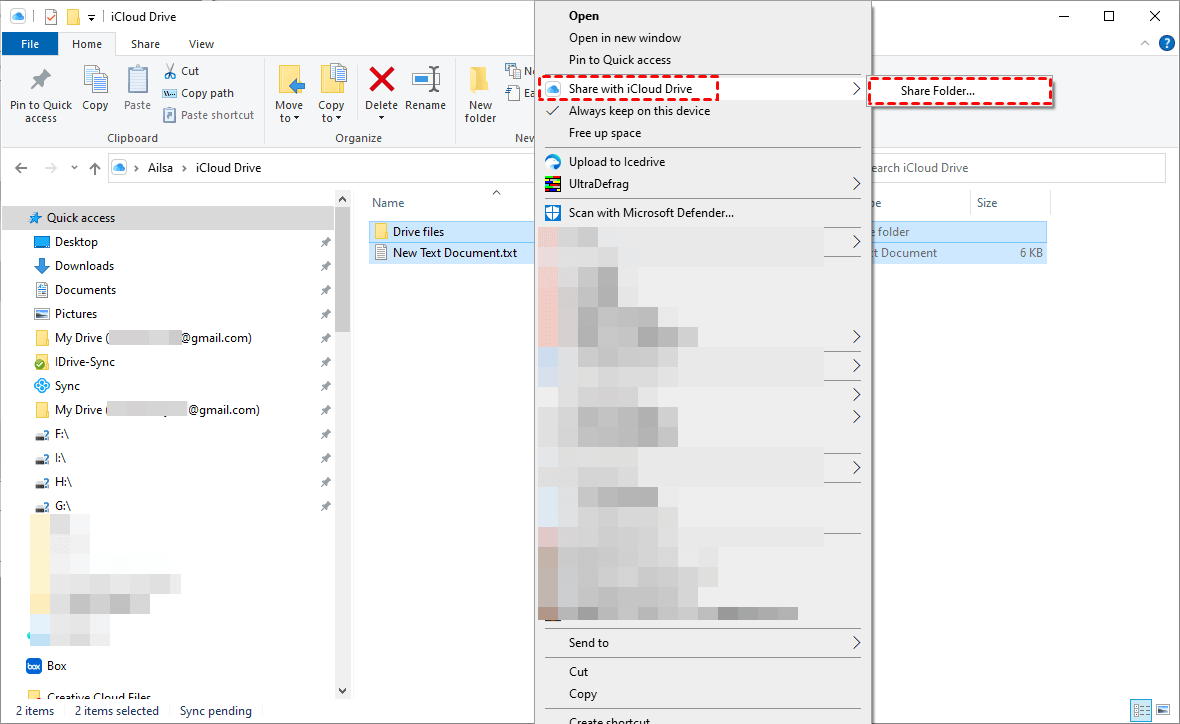Sort by the Size column header
The height and width of the screenshot is (724, 1180).
[987, 203]
